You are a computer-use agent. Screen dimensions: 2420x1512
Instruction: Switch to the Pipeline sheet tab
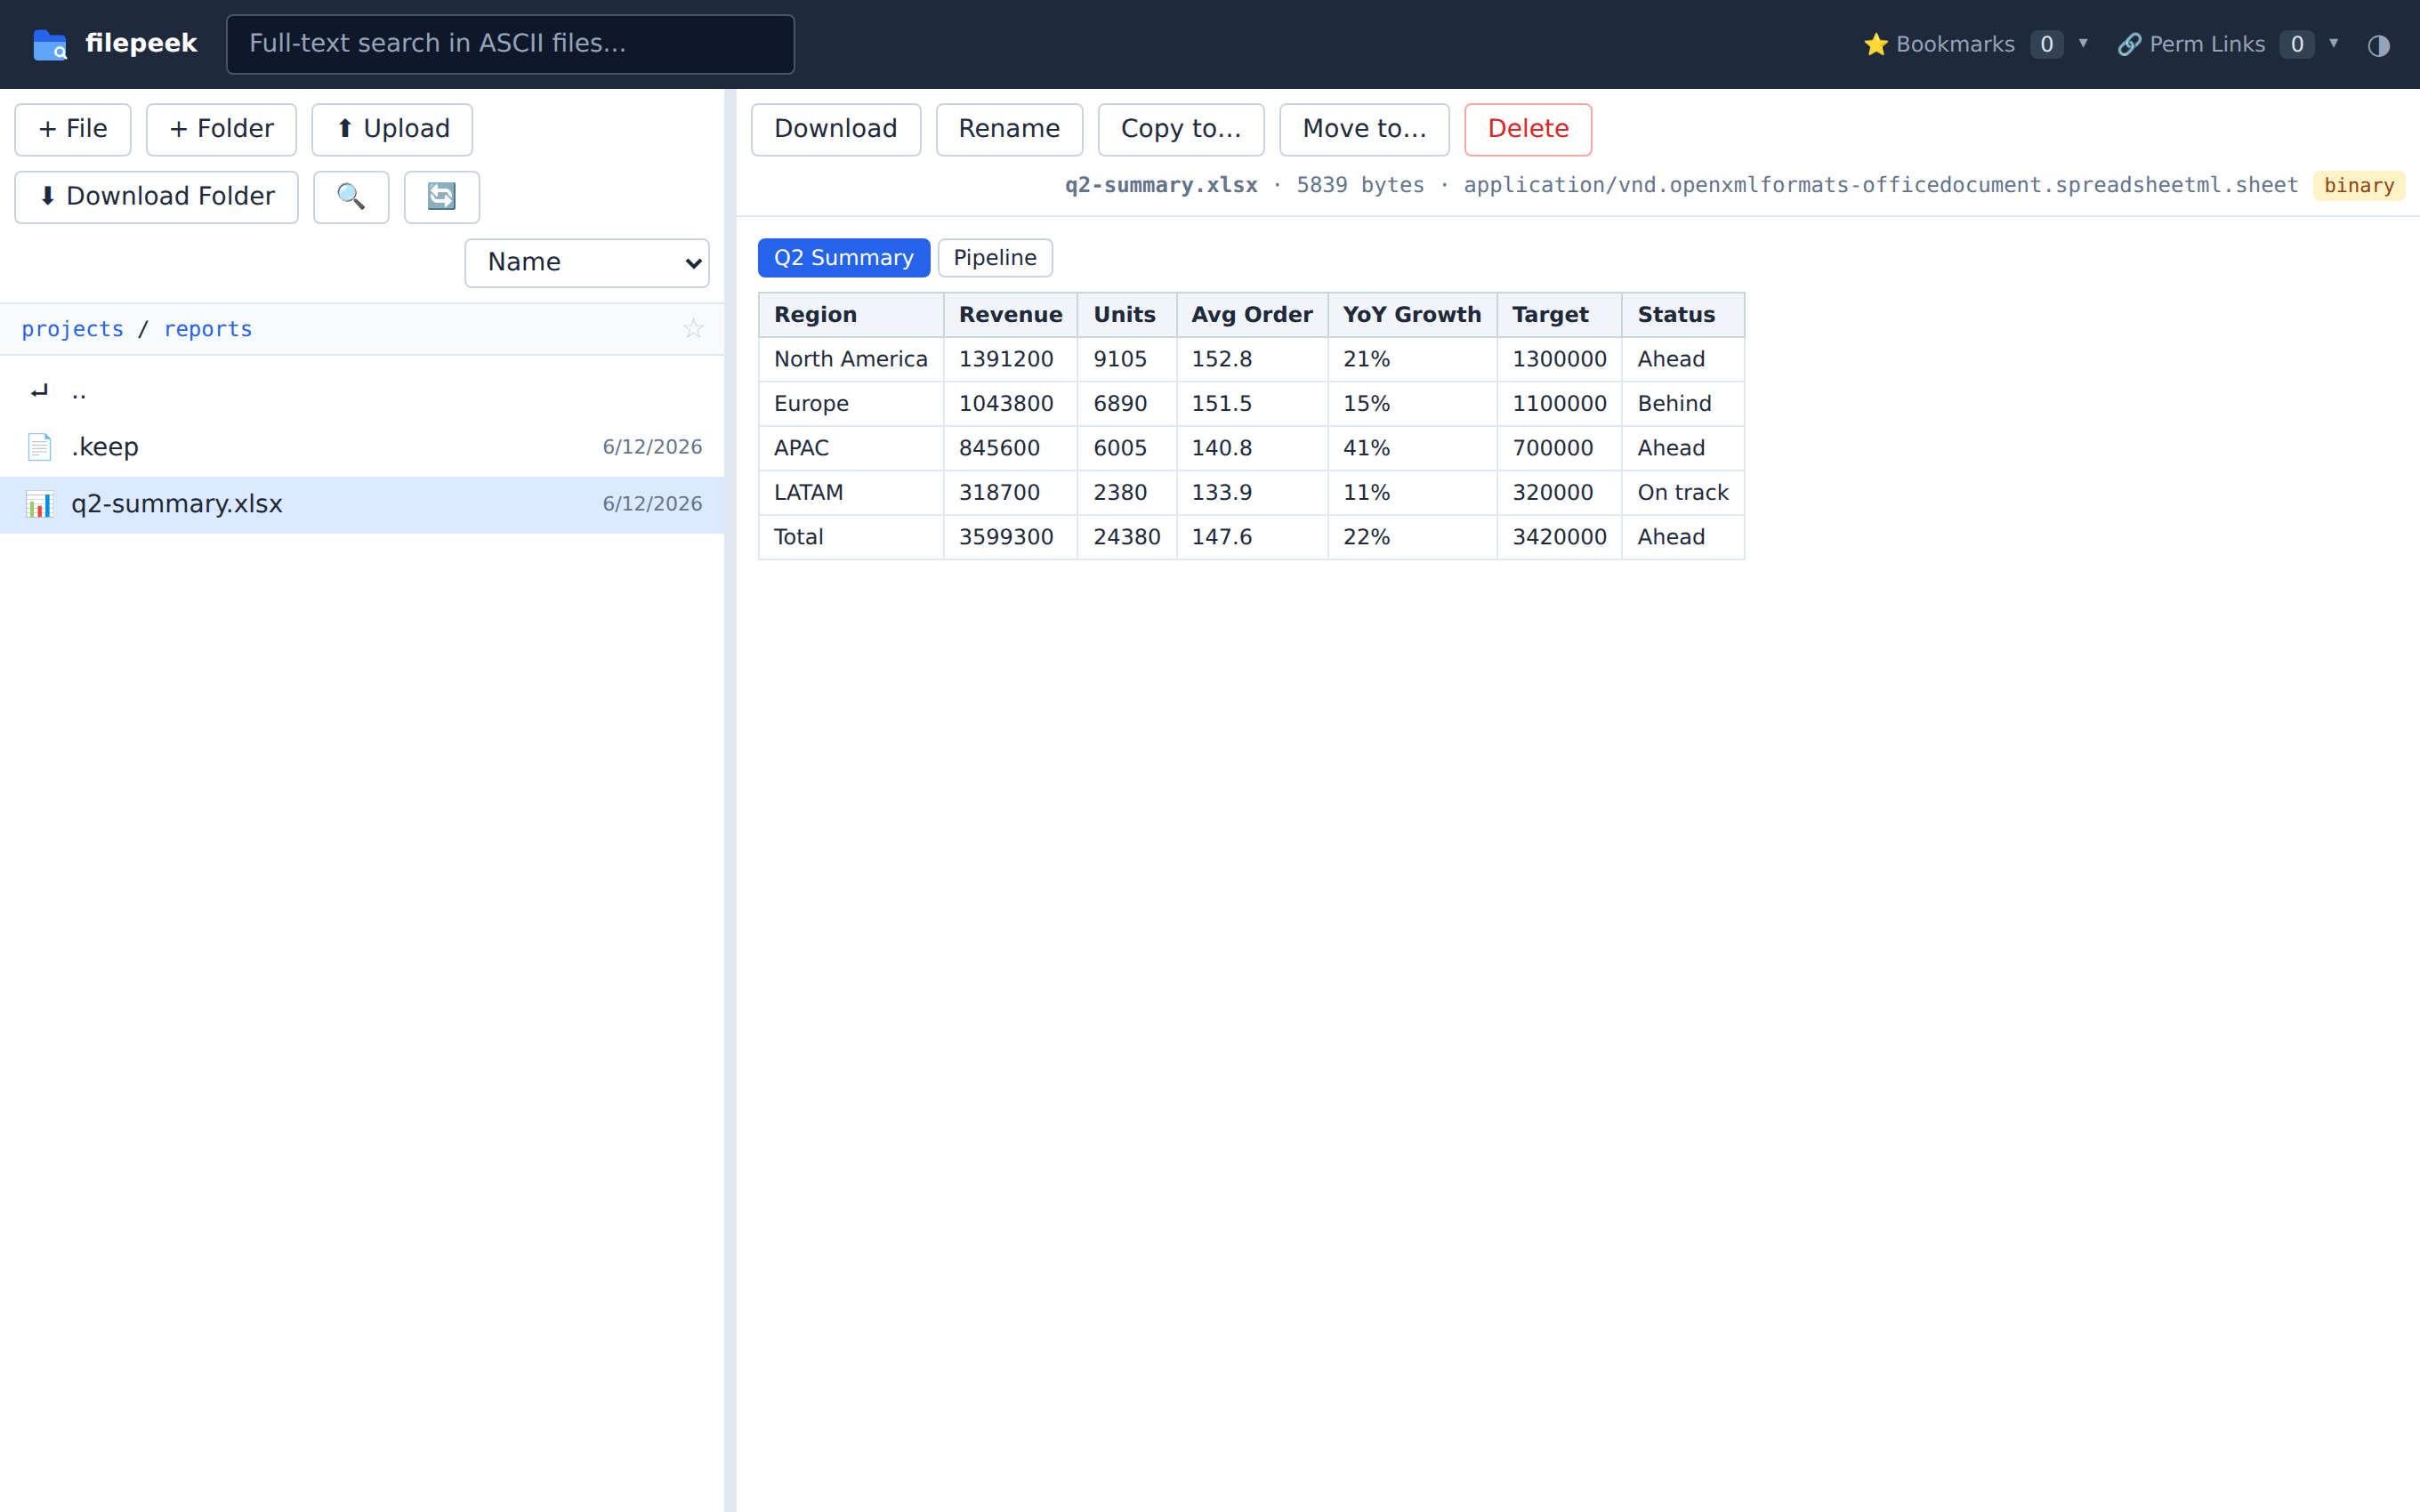click(995, 258)
